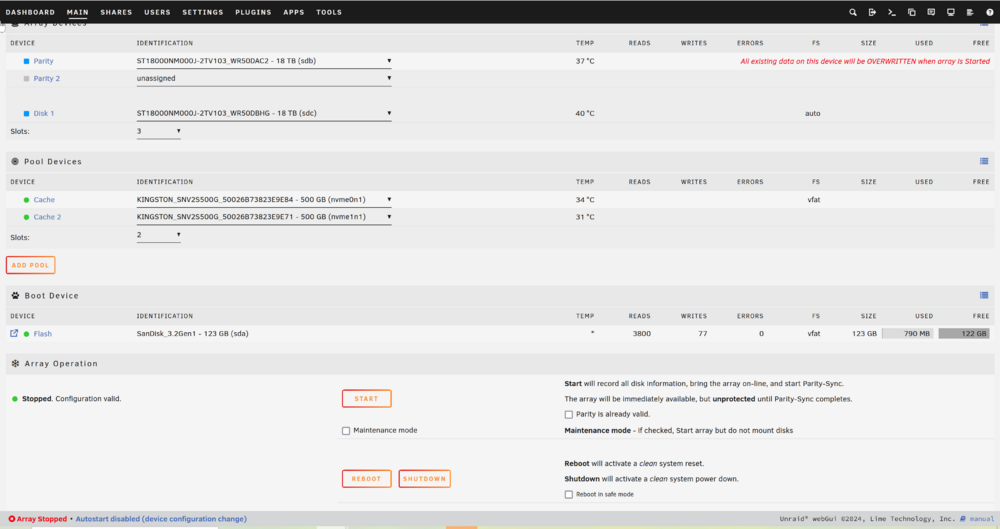Click the logout icon in top bar

tap(872, 12)
